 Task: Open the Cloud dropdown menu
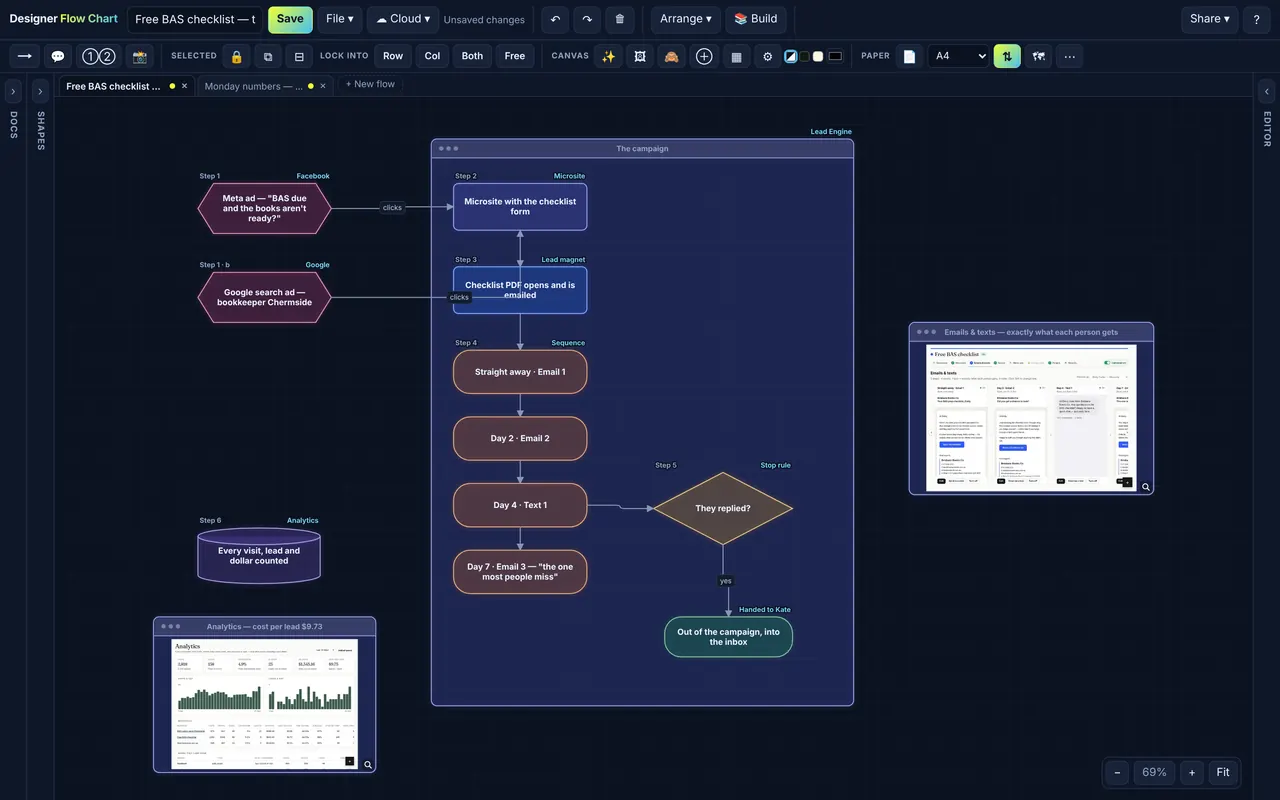(x=403, y=19)
